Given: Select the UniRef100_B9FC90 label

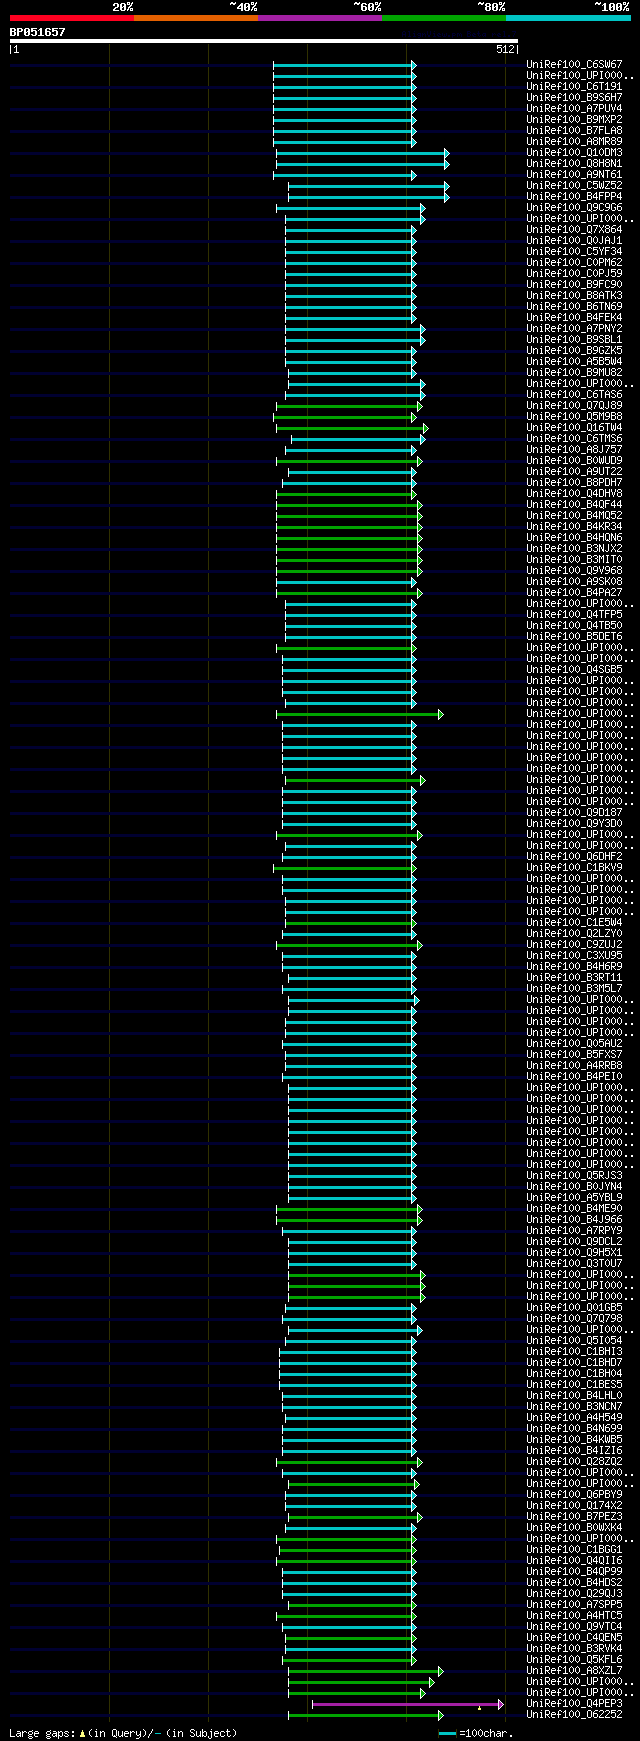Looking at the screenshot, I should 574,285.
